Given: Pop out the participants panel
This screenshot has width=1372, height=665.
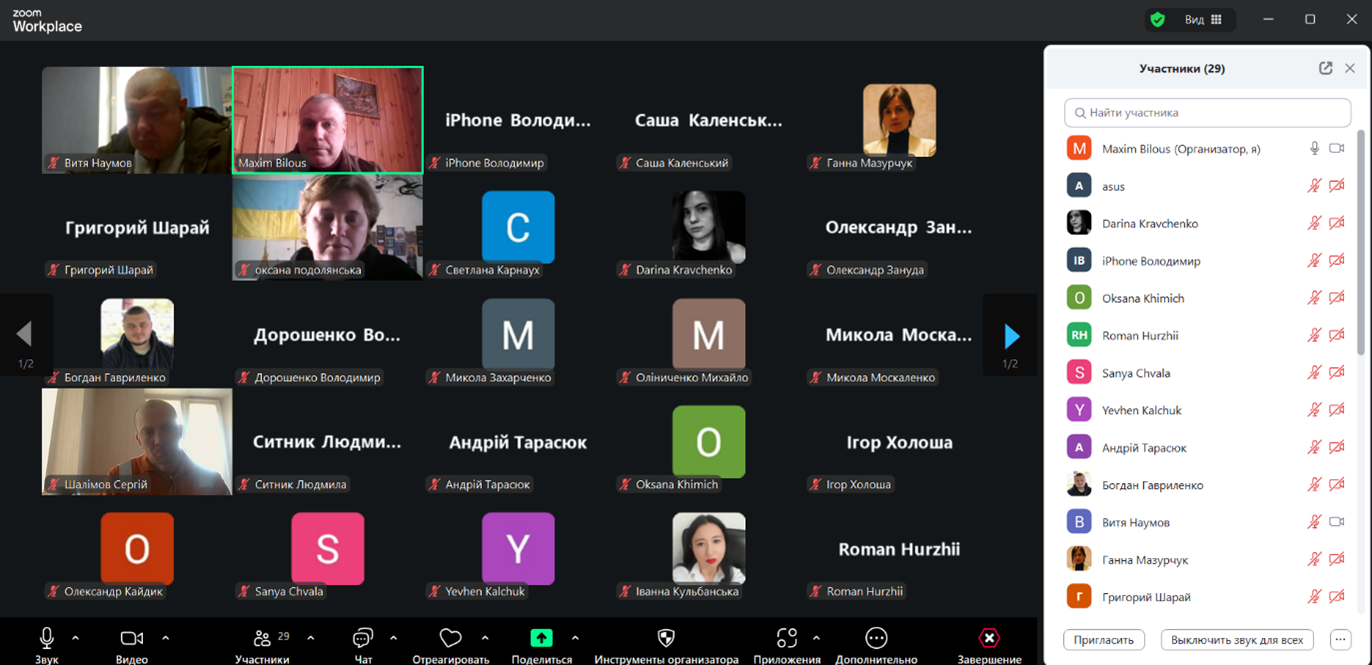Looking at the screenshot, I should (1325, 68).
